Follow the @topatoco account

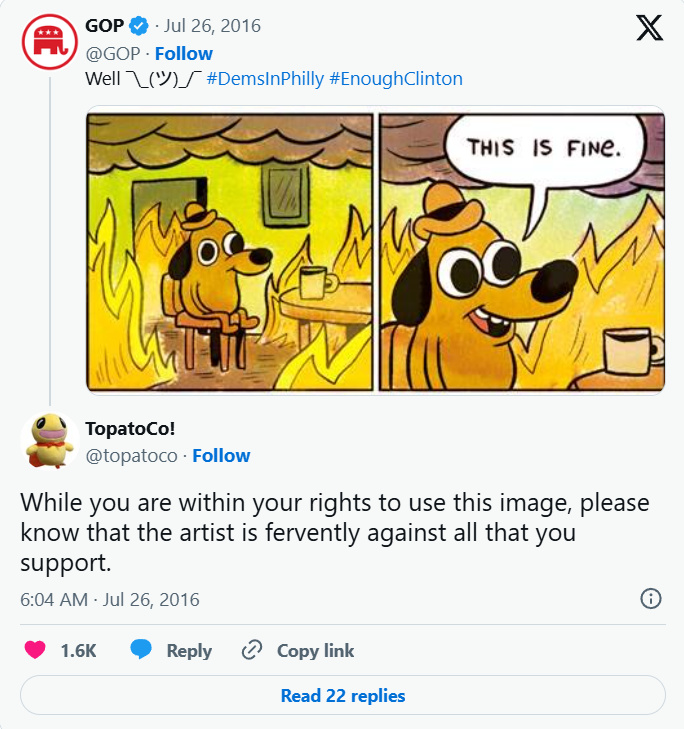pos(221,456)
